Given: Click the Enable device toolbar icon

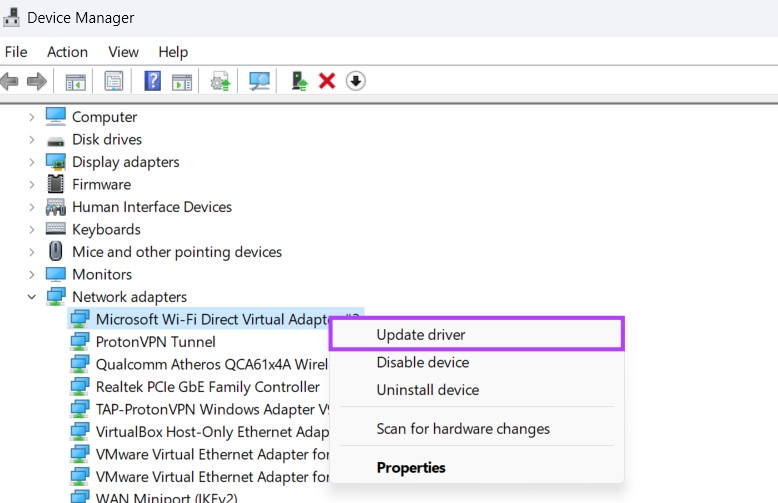Looking at the screenshot, I should [x=298, y=81].
